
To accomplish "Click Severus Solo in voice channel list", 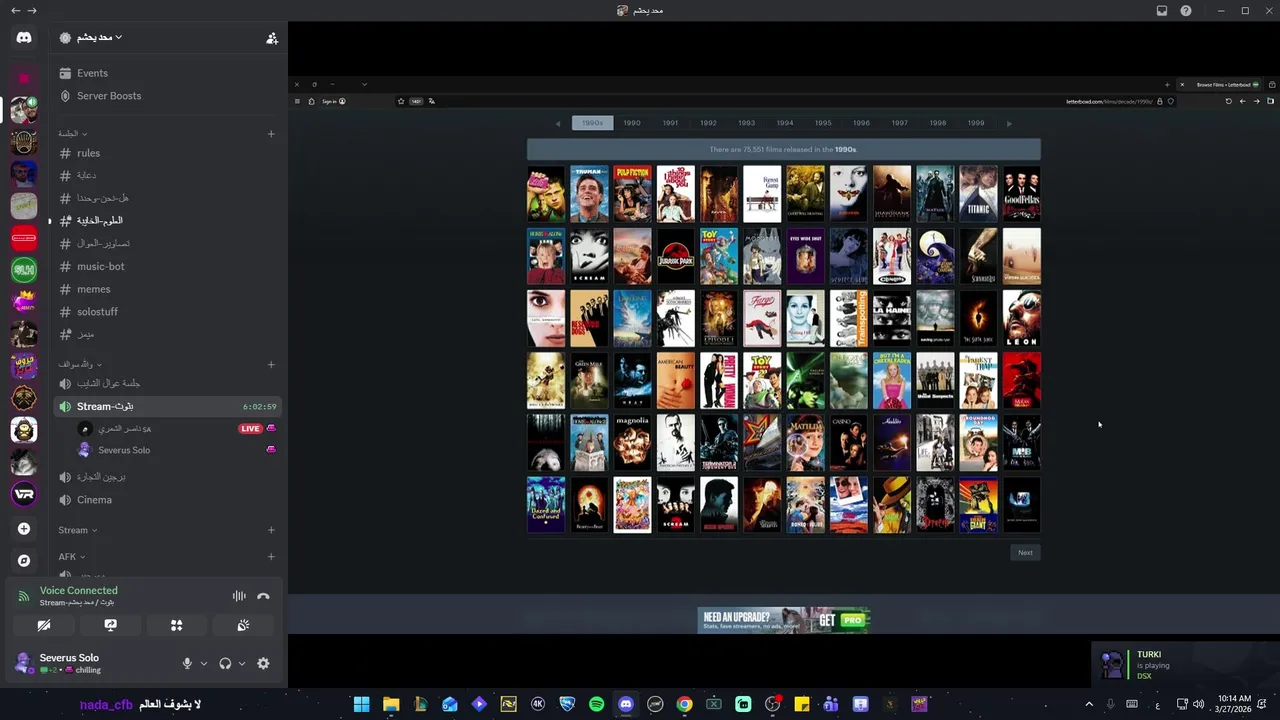I will click(x=124, y=451).
